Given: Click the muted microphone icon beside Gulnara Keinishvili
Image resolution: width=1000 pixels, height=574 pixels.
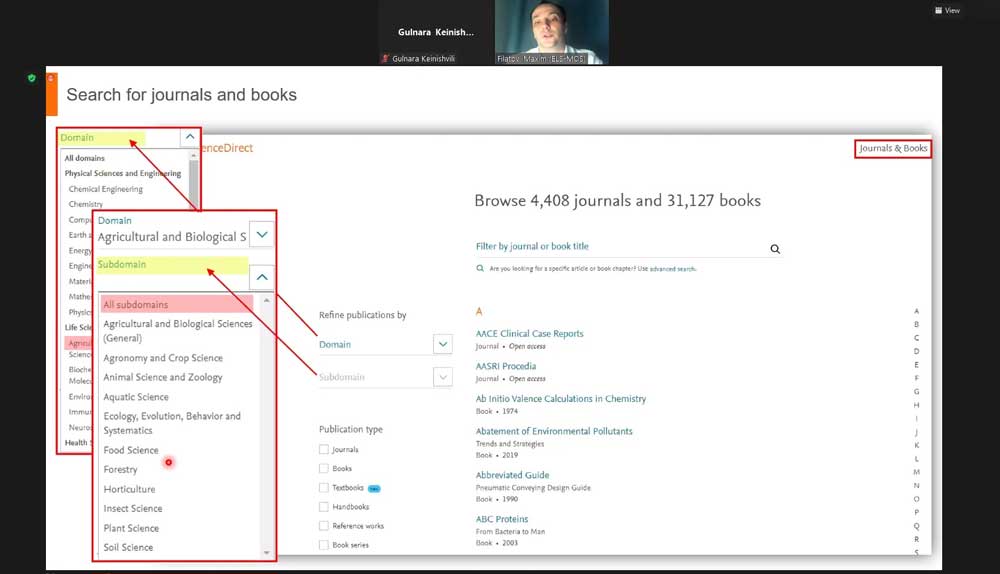Looking at the screenshot, I should coord(385,59).
